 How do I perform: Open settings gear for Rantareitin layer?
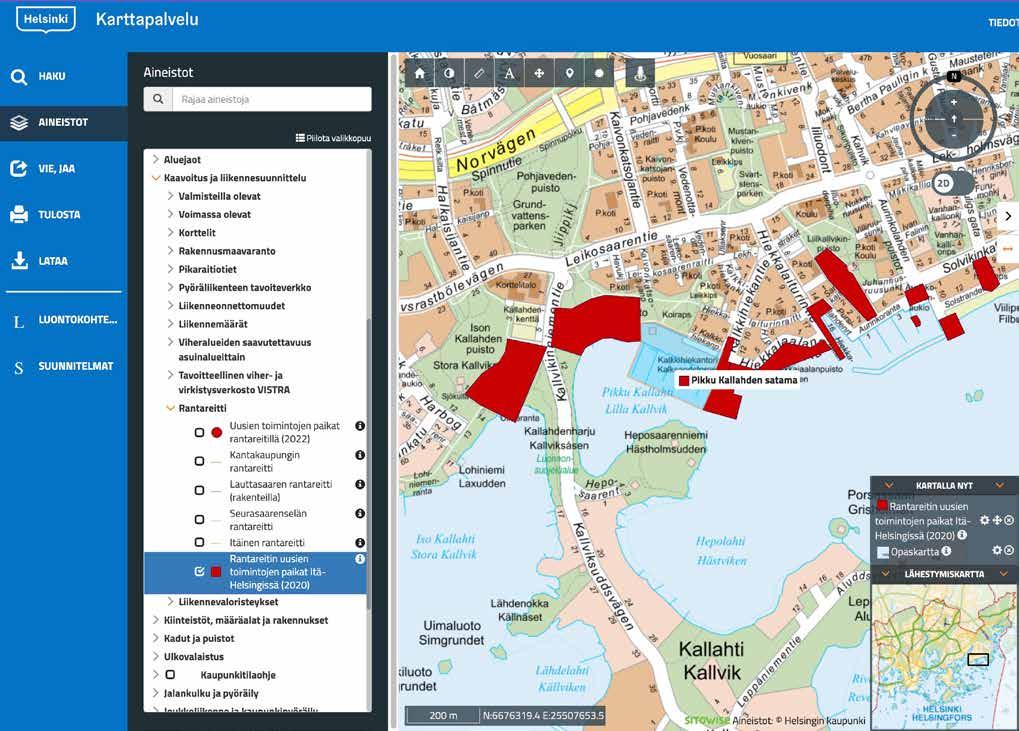(x=985, y=520)
